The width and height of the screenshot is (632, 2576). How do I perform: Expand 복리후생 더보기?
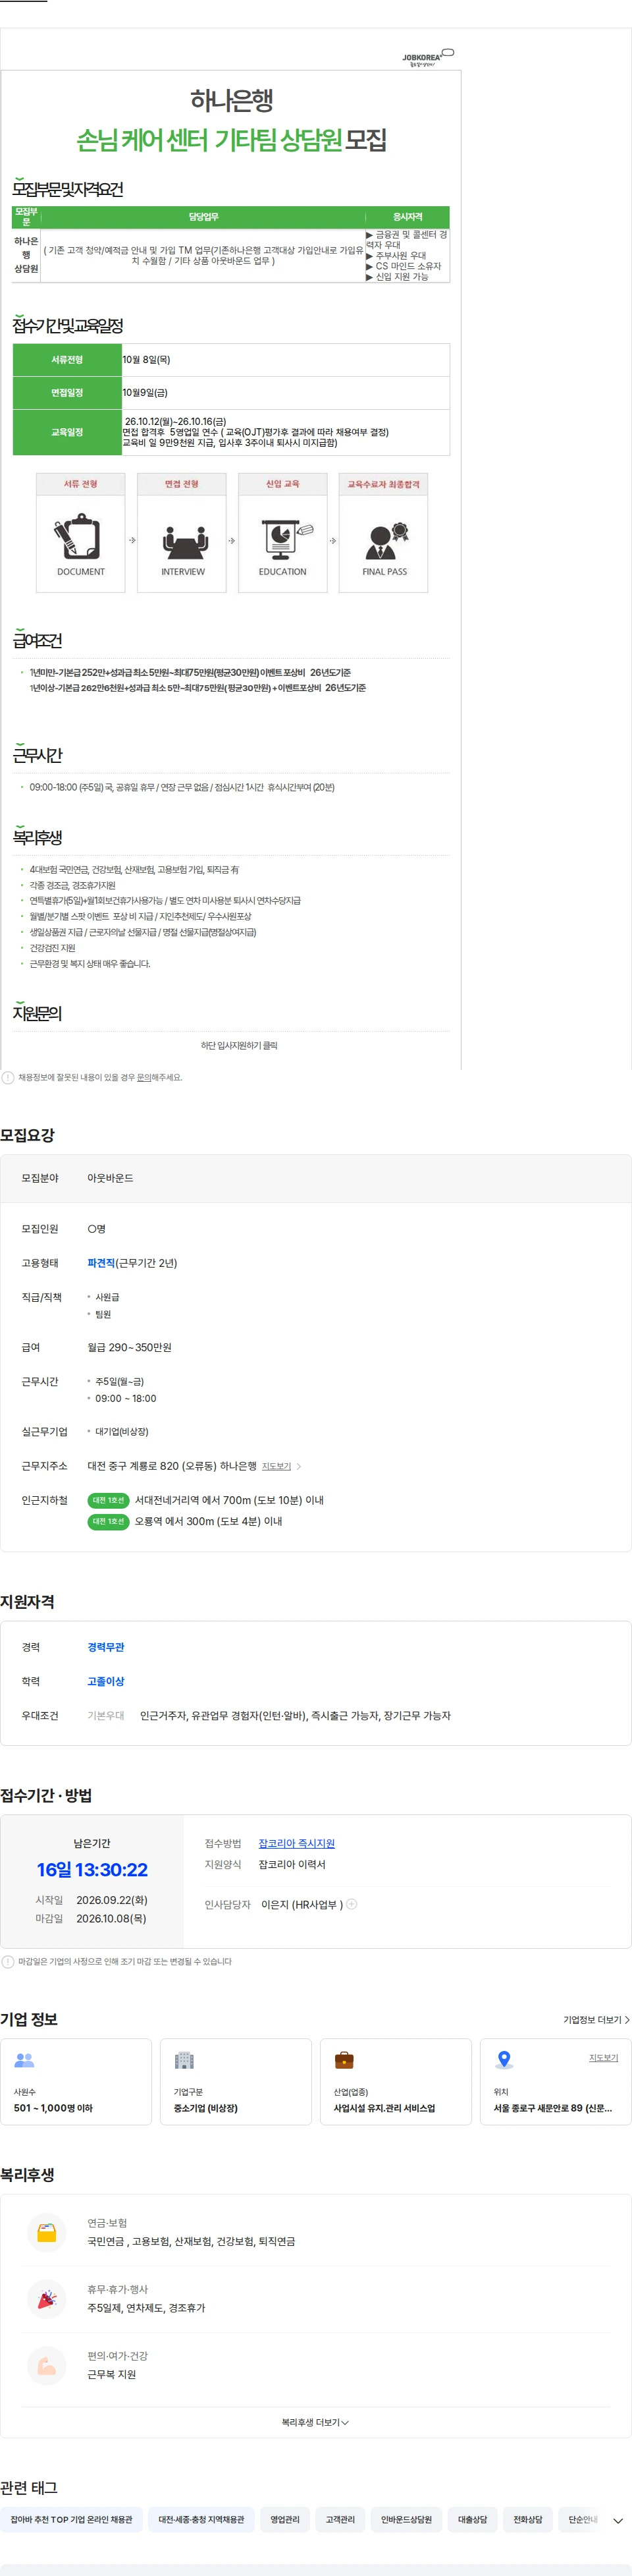(x=315, y=2422)
